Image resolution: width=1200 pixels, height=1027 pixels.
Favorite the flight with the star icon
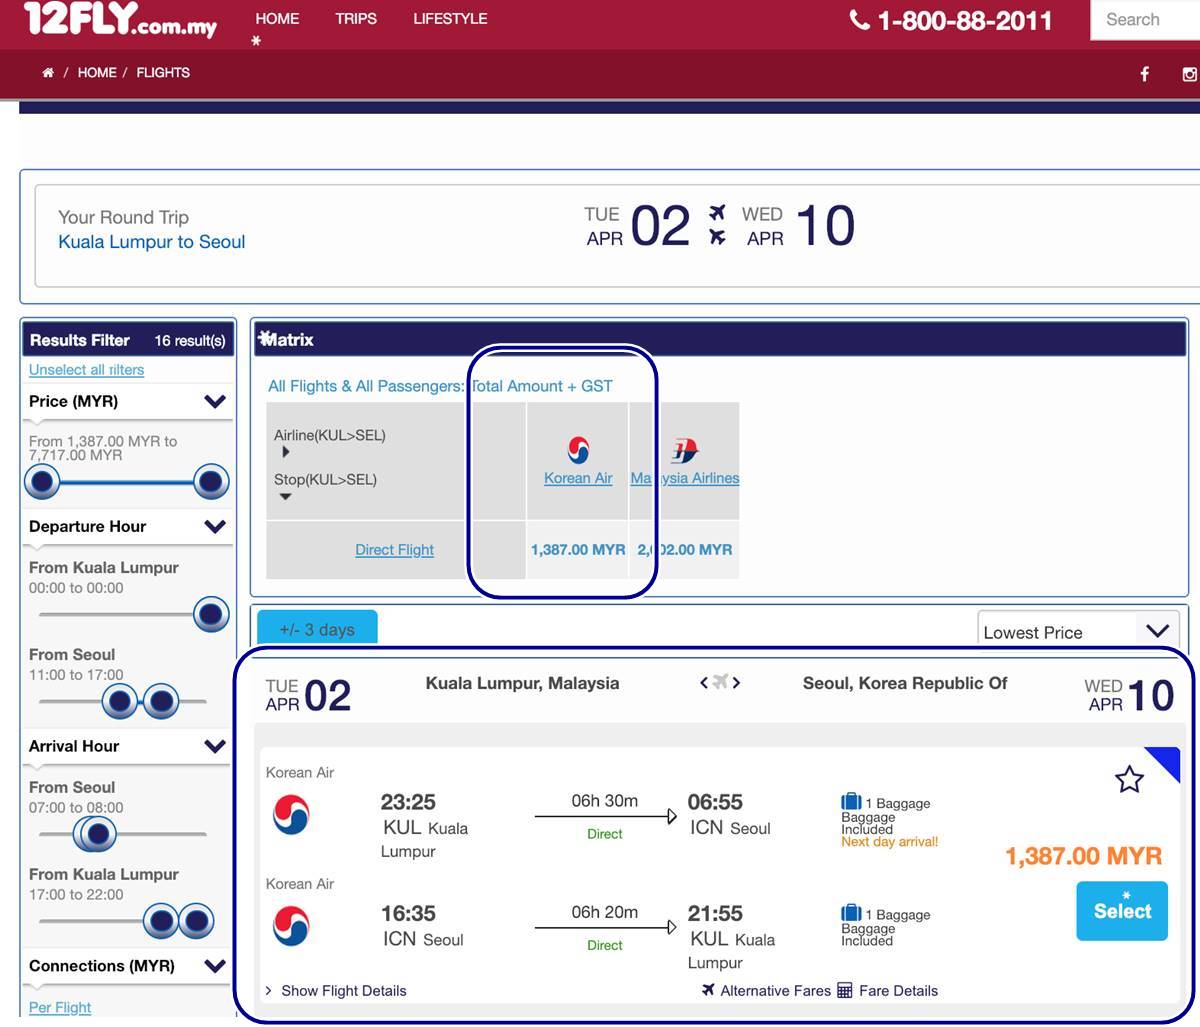pyautogui.click(x=1129, y=779)
